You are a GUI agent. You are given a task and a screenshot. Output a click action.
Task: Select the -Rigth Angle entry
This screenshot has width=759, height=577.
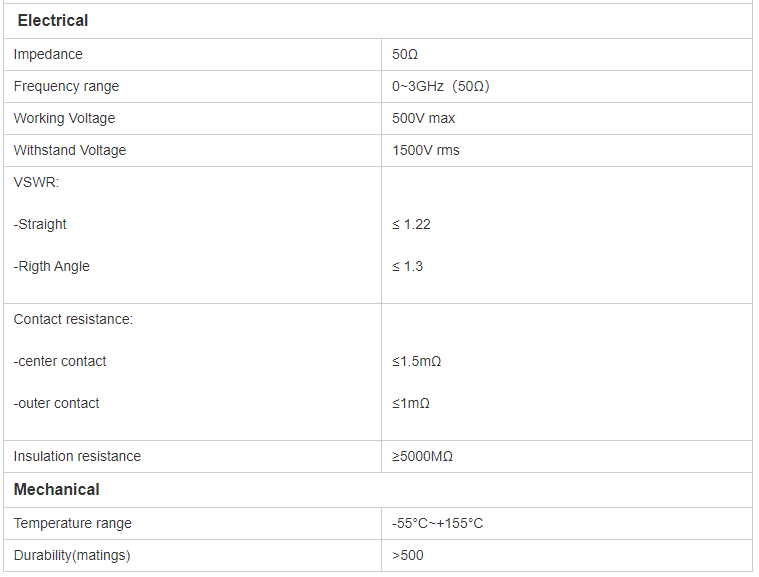[51, 266]
